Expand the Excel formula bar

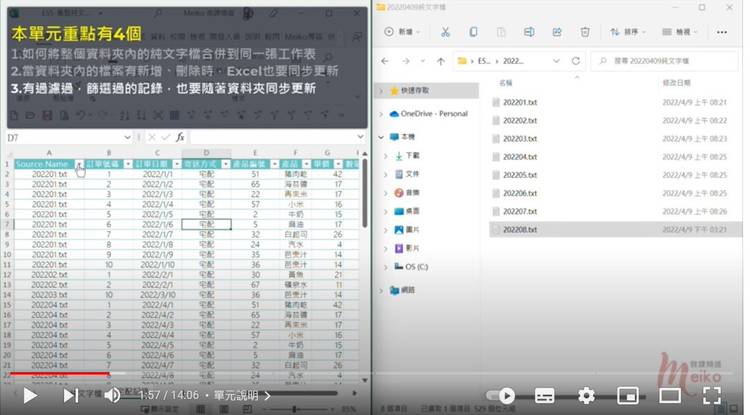pyautogui.click(x=360, y=138)
